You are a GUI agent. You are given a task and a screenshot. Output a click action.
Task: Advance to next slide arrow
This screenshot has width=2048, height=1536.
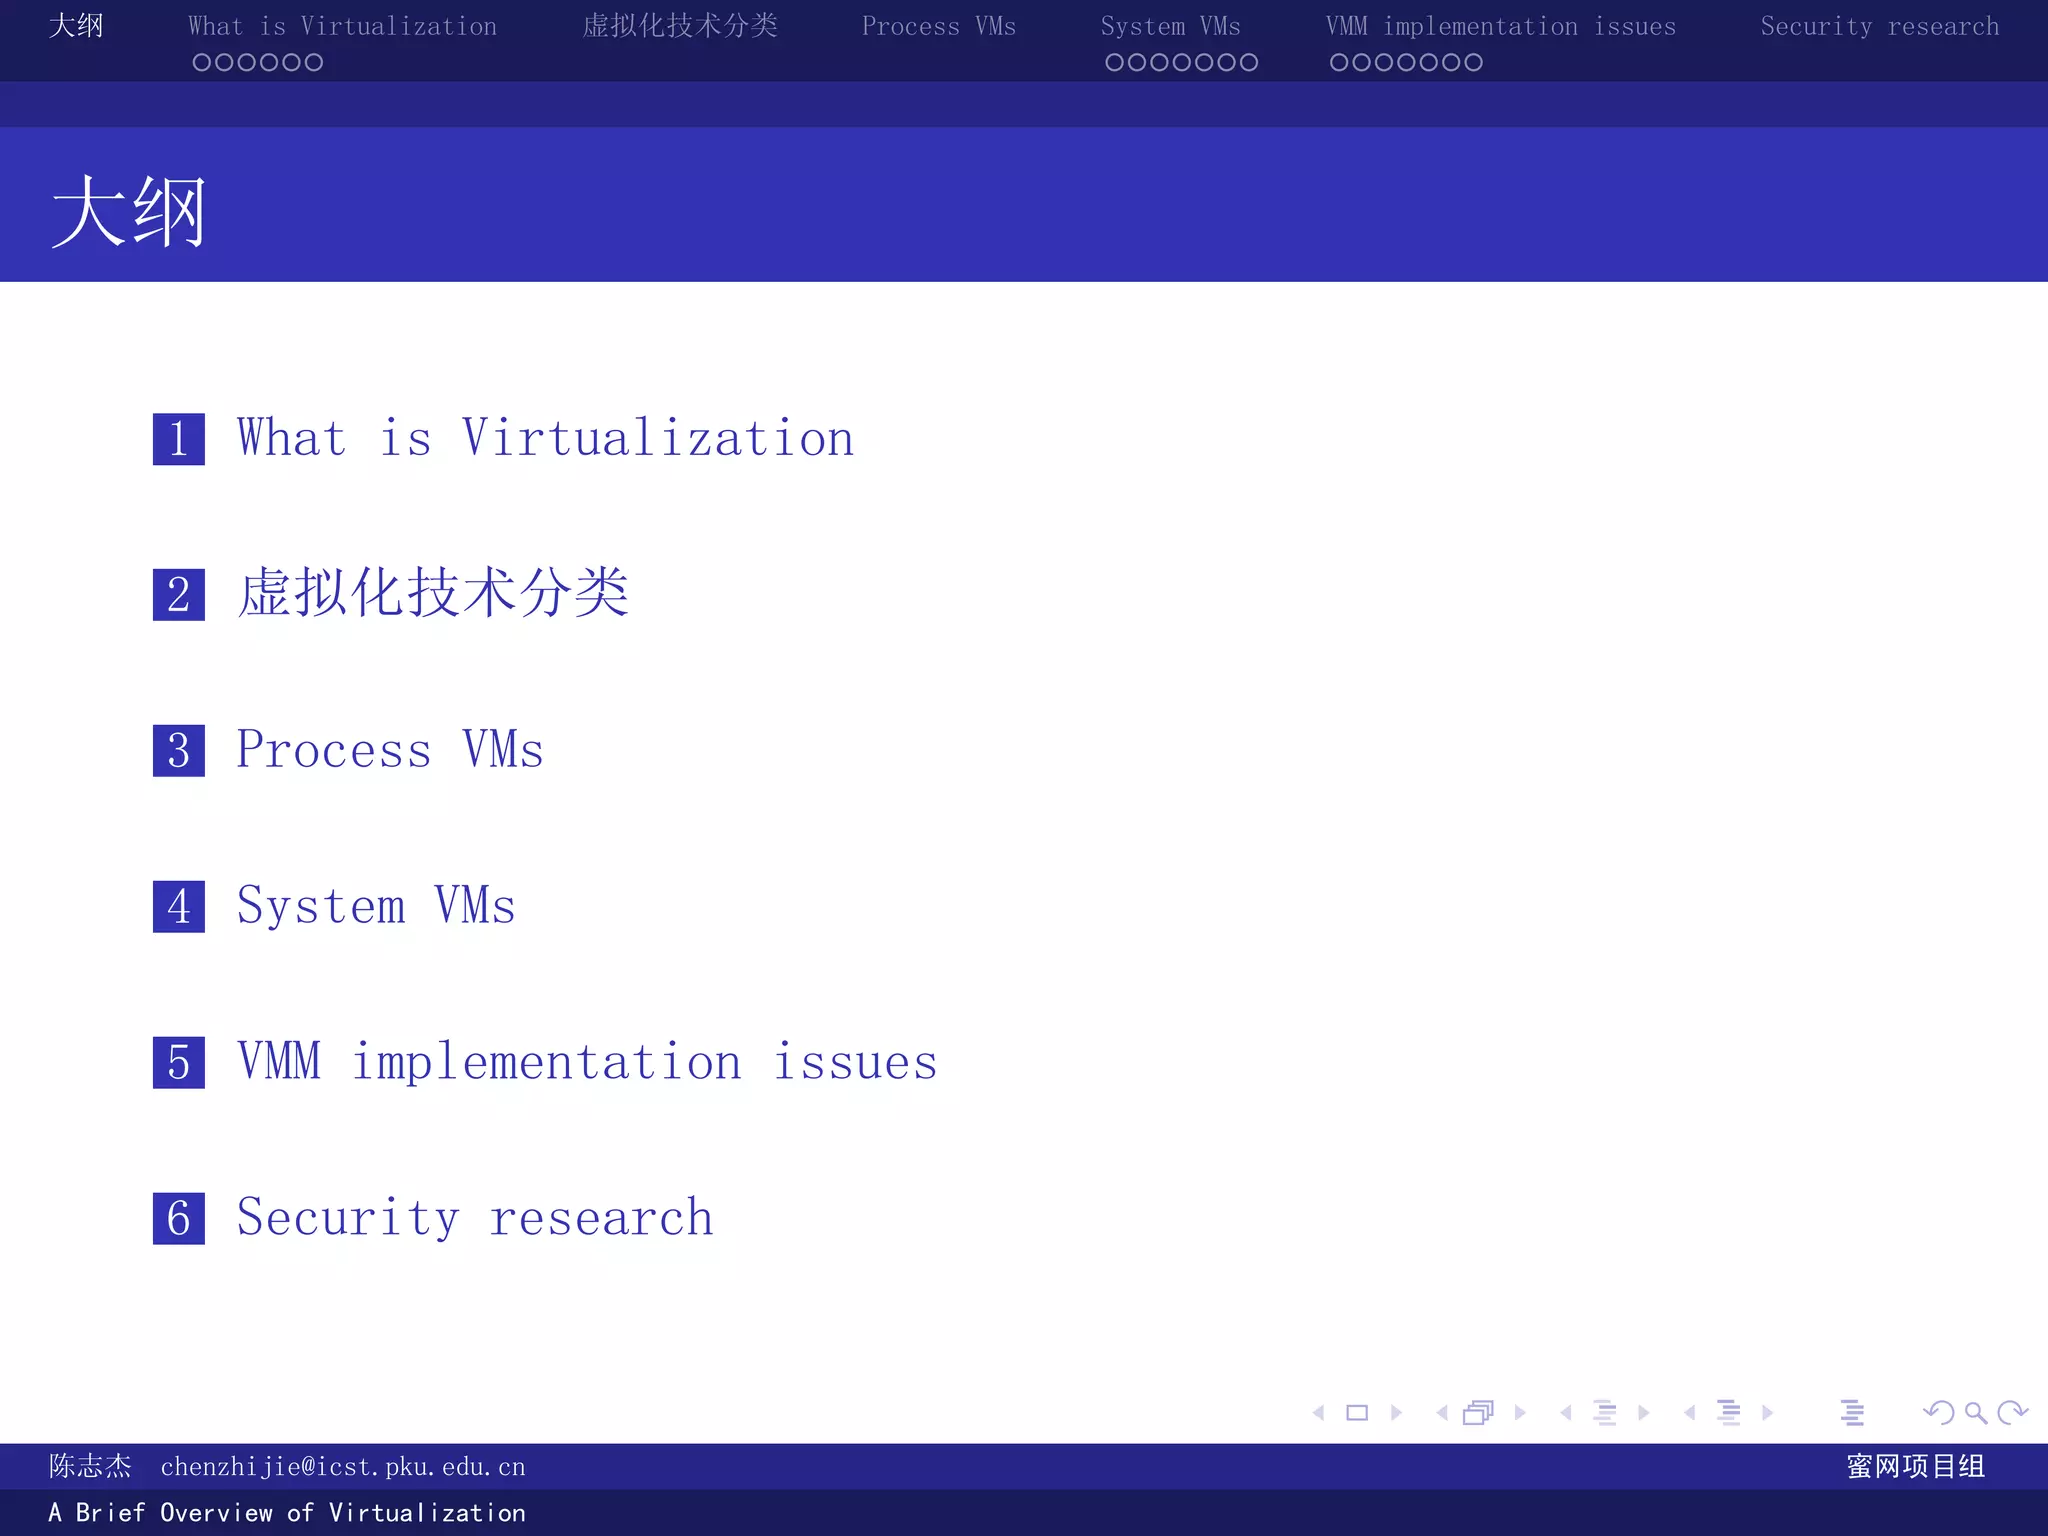coord(1396,1412)
